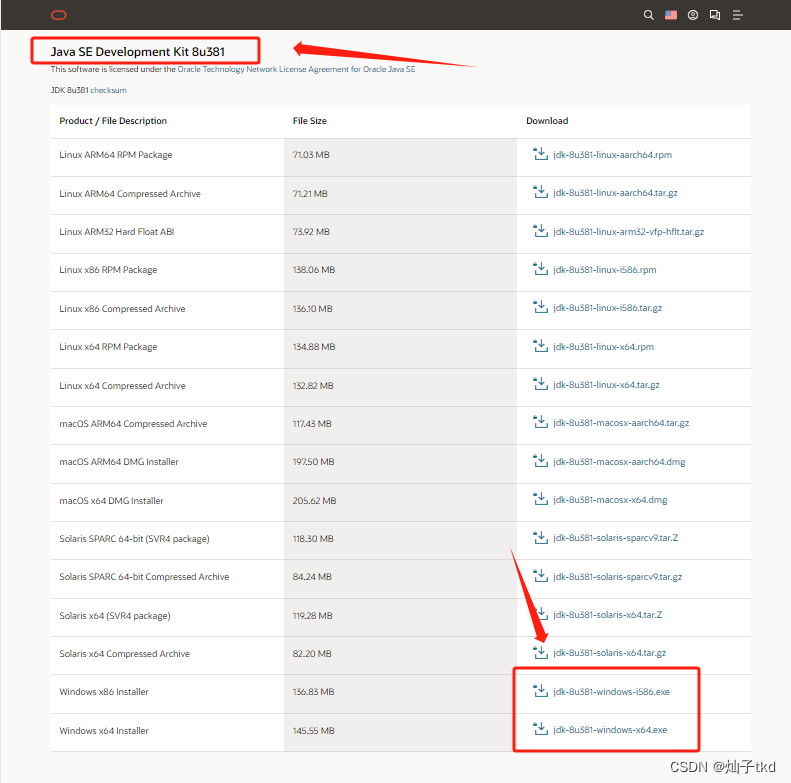The width and height of the screenshot is (791, 783).
Task: Download jdk-8u381-windows-i586.exe link
Action: pyautogui.click(x=611, y=692)
